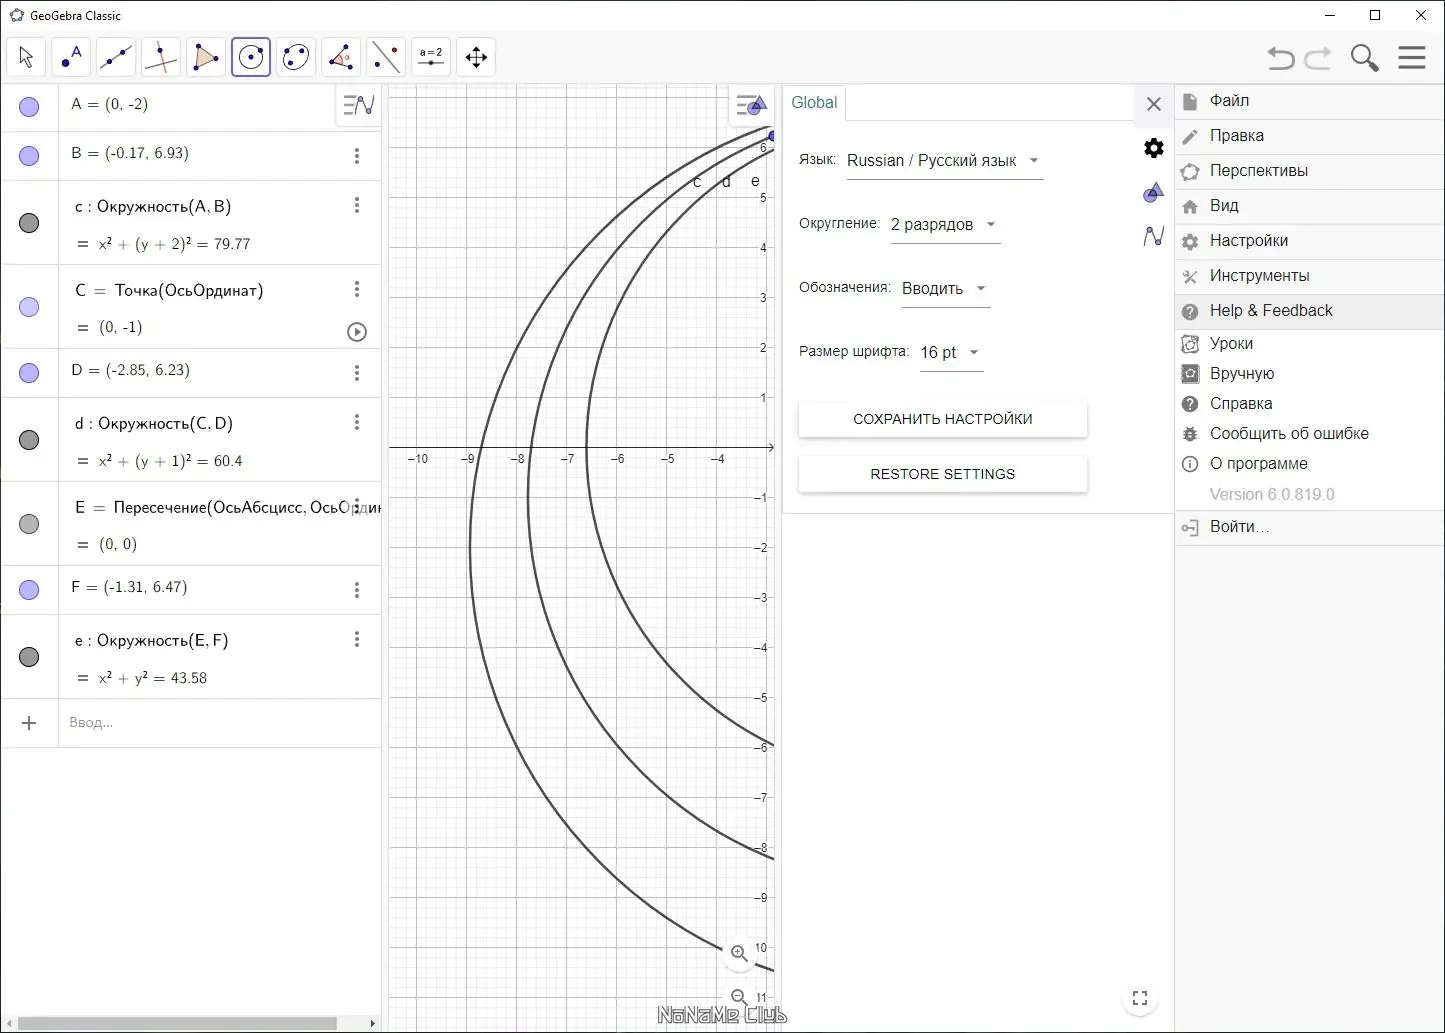
Task: Expand the Вид menu
Action: tap(1310, 206)
